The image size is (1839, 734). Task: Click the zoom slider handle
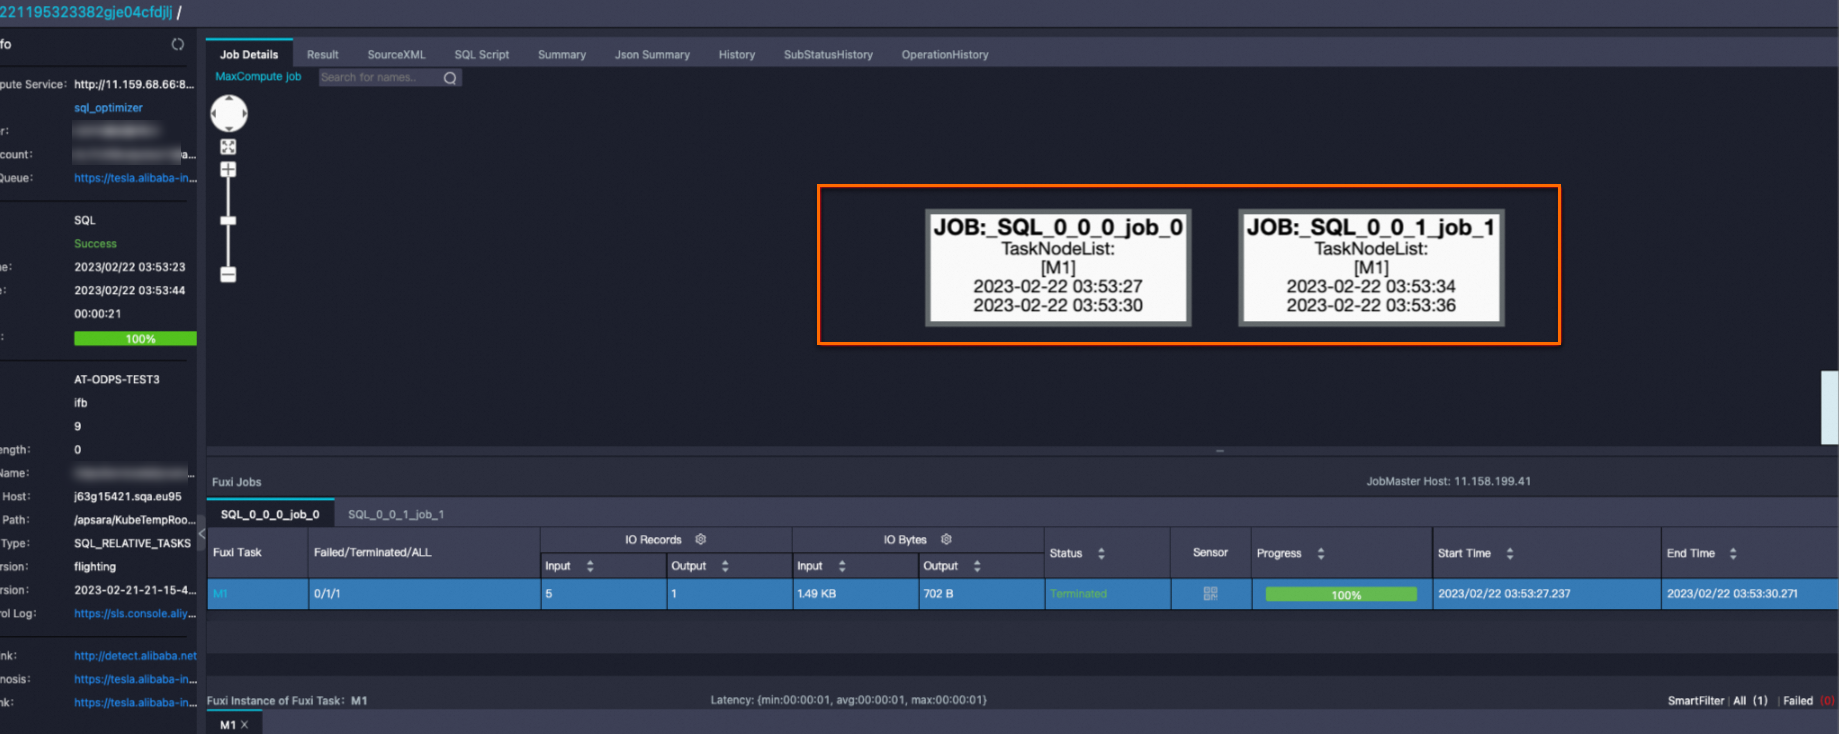click(229, 221)
